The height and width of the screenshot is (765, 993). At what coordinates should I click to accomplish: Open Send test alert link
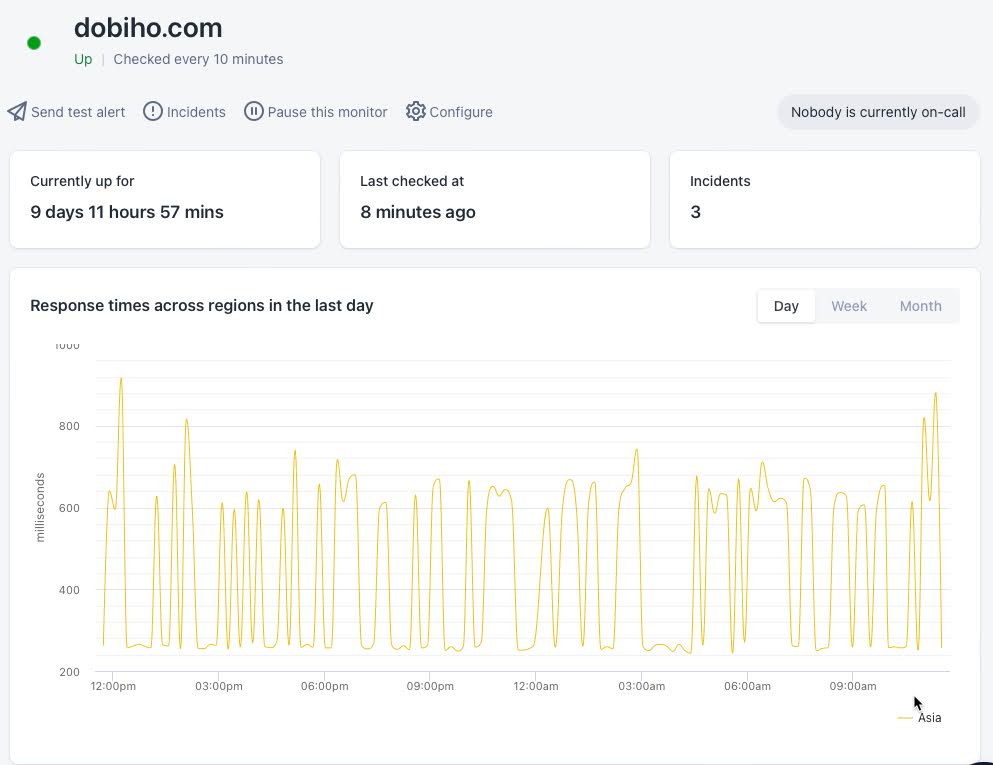tap(78, 112)
